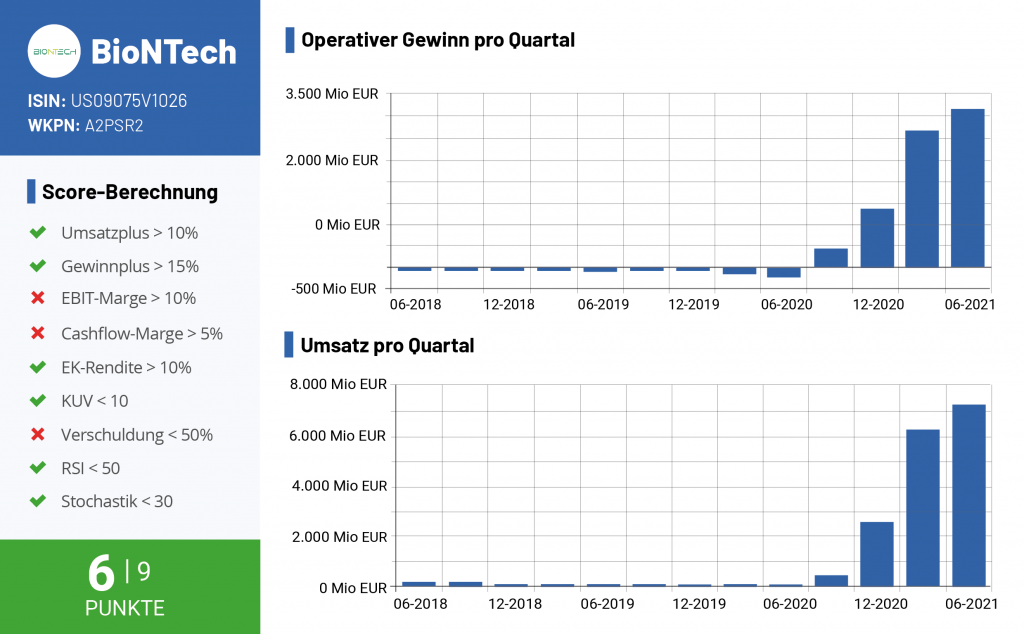Viewport: 1024px width, 634px height.
Task: Select the 3.500 Mio EUR axis label
Action: [x=332, y=94]
